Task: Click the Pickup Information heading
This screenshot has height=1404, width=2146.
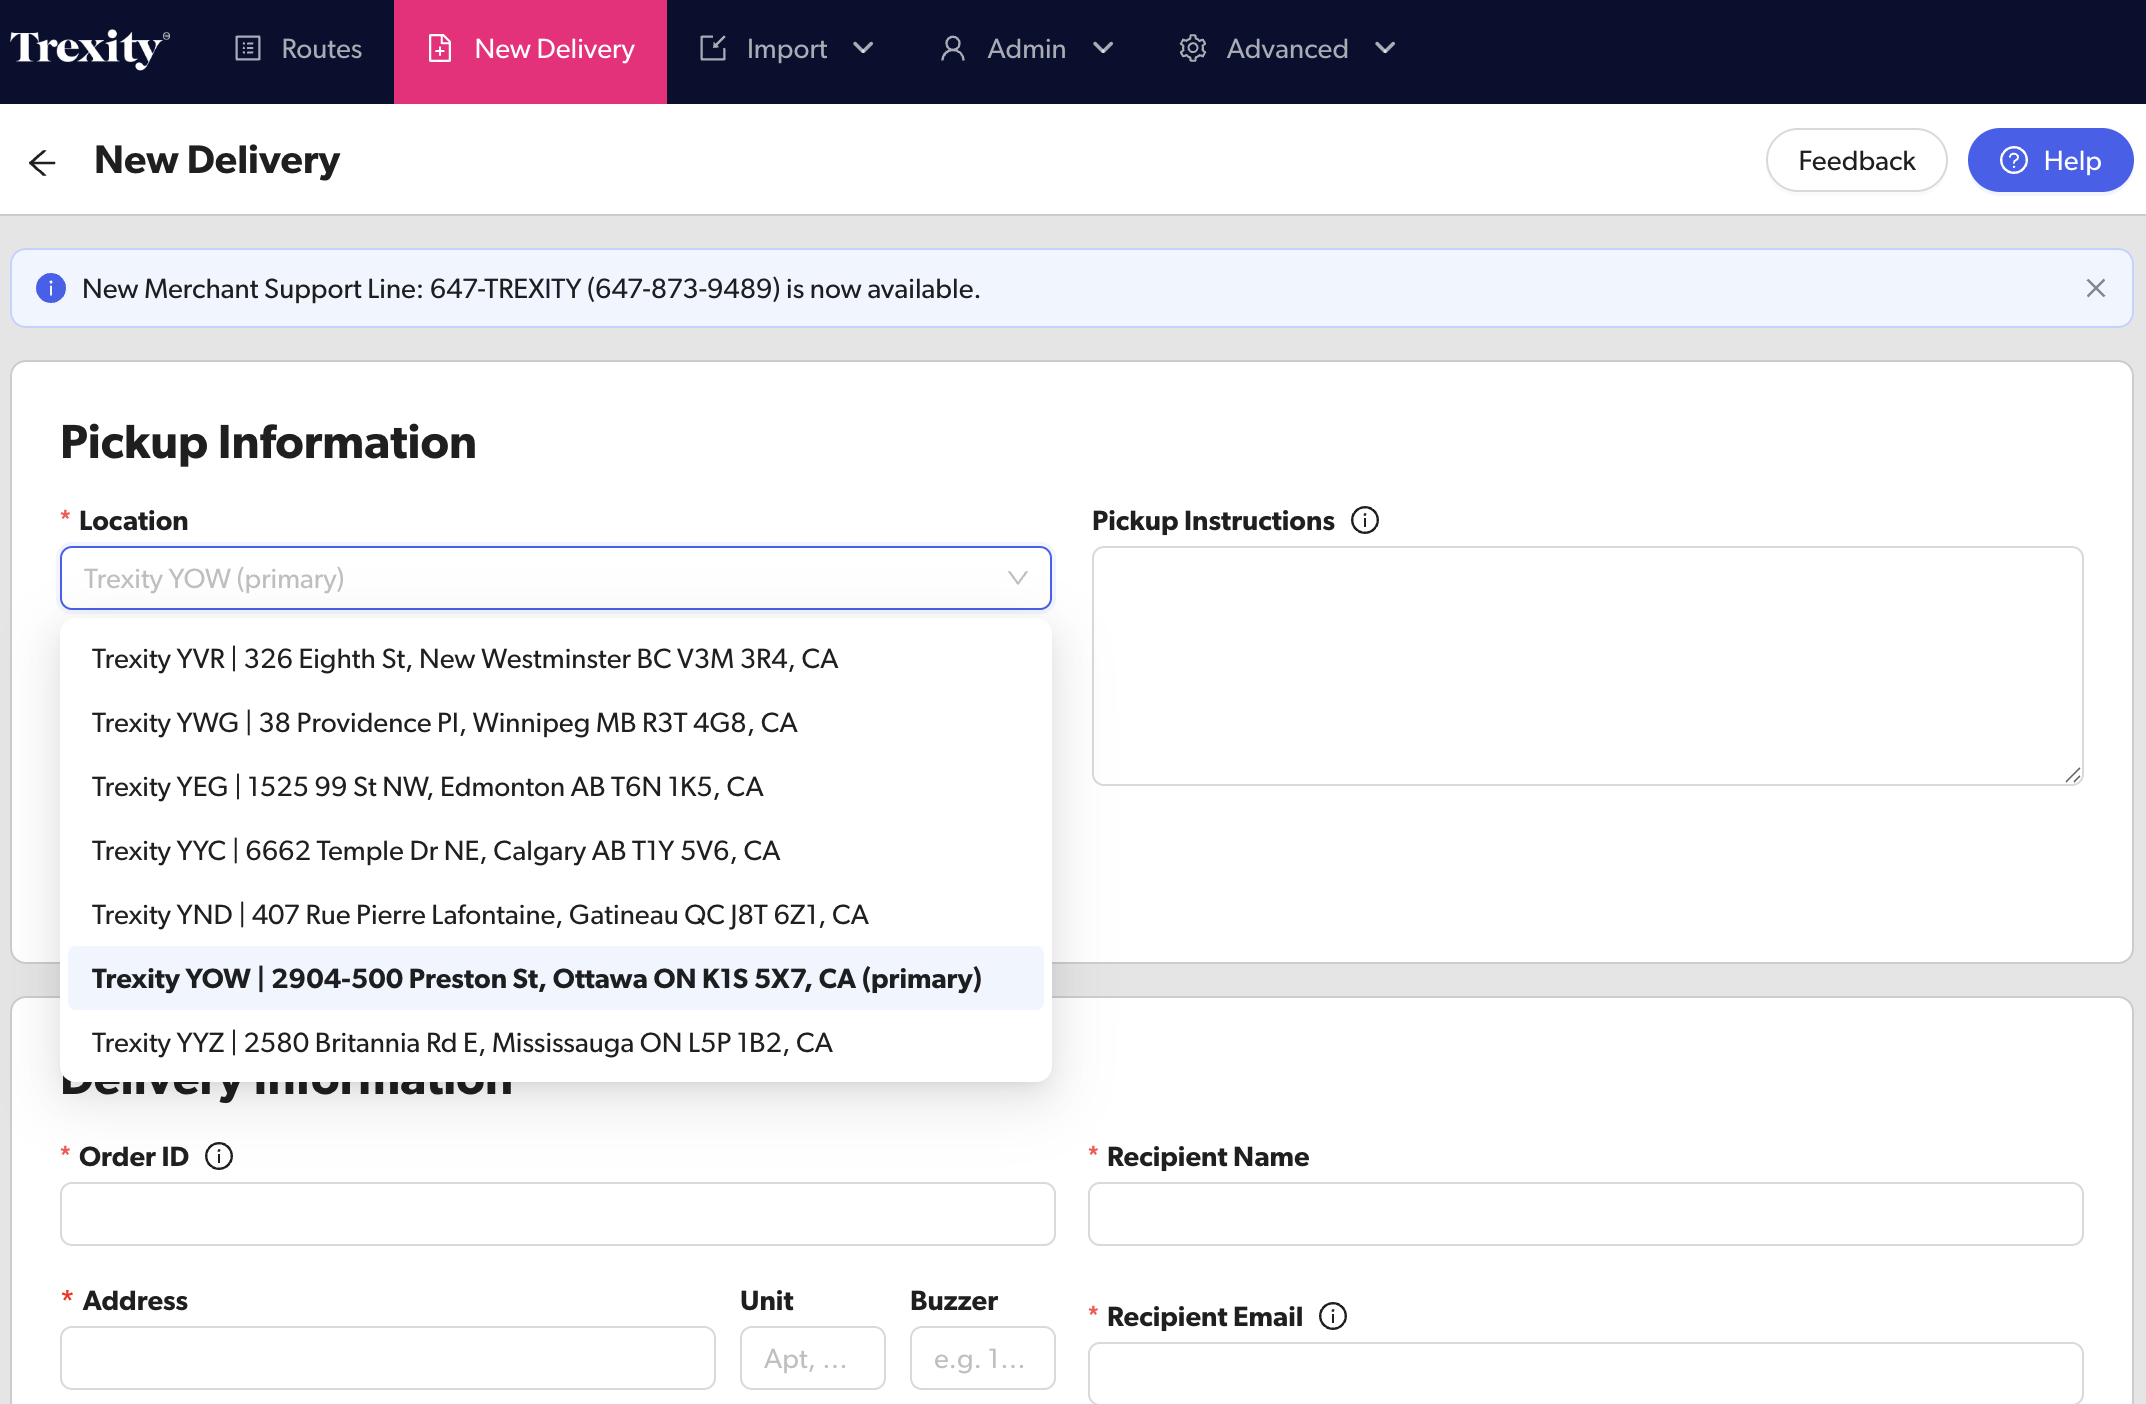Action: [x=268, y=442]
